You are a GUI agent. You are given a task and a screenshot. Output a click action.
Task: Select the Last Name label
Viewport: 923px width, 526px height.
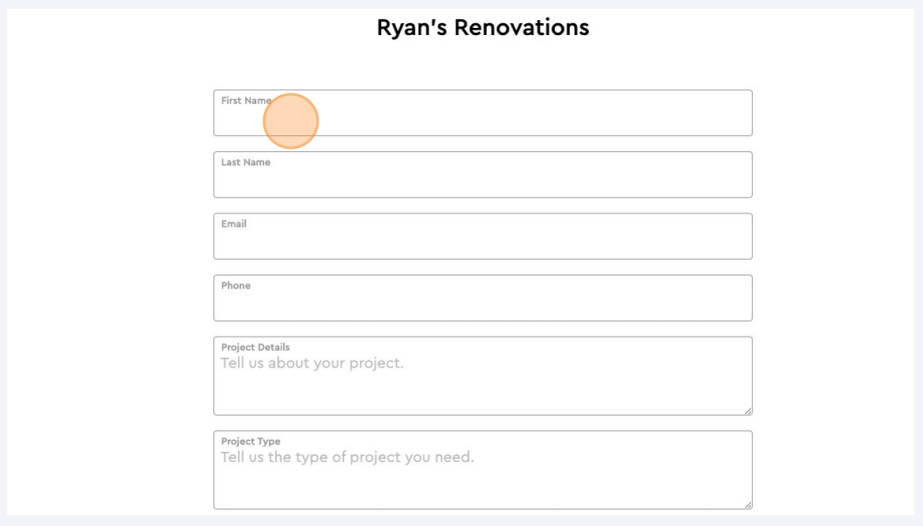tap(245, 162)
